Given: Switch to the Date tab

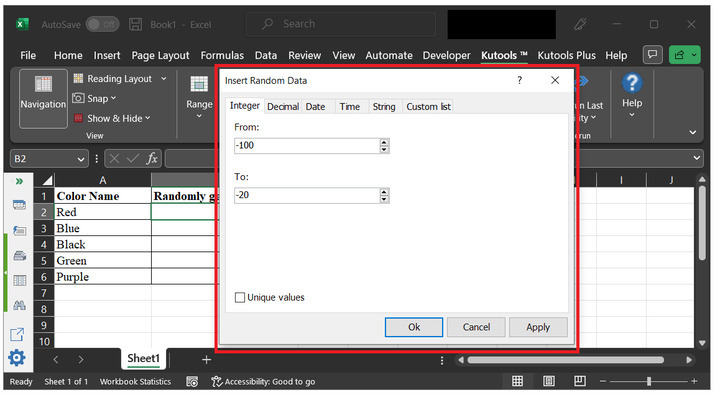Looking at the screenshot, I should [x=315, y=106].
